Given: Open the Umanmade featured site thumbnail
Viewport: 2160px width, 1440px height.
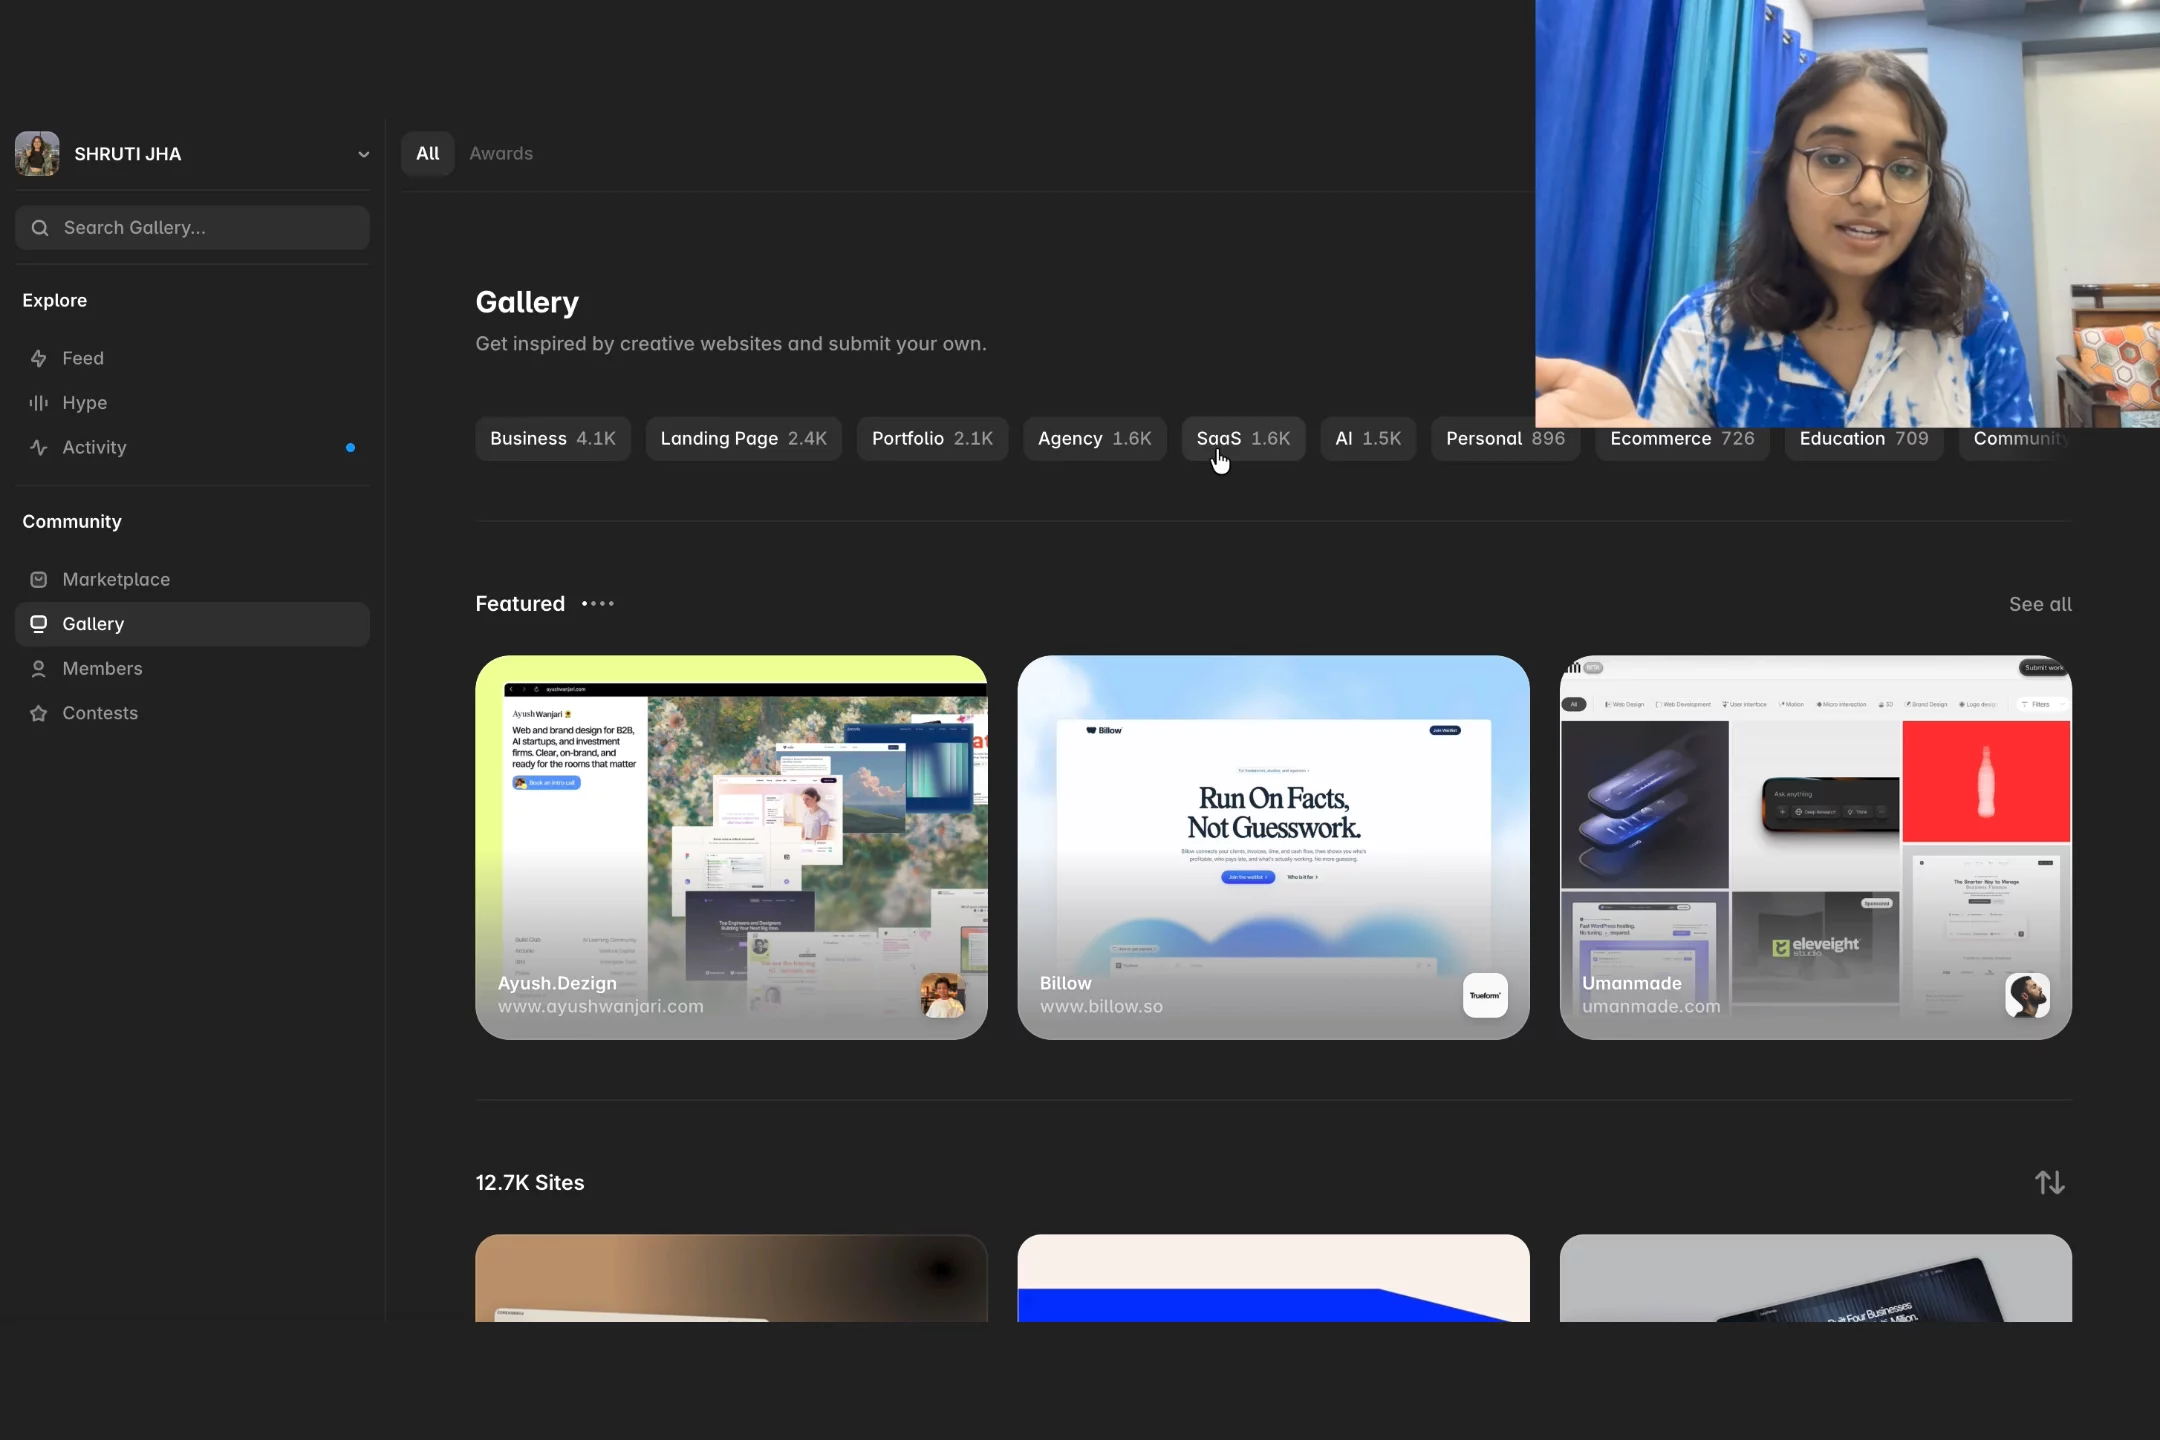Looking at the screenshot, I should [1815, 847].
